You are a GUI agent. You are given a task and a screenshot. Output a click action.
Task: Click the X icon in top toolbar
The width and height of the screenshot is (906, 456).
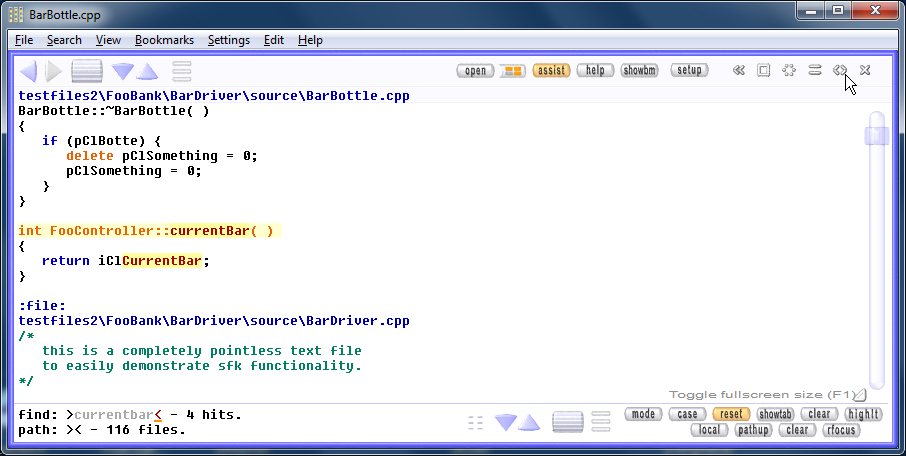[865, 71]
